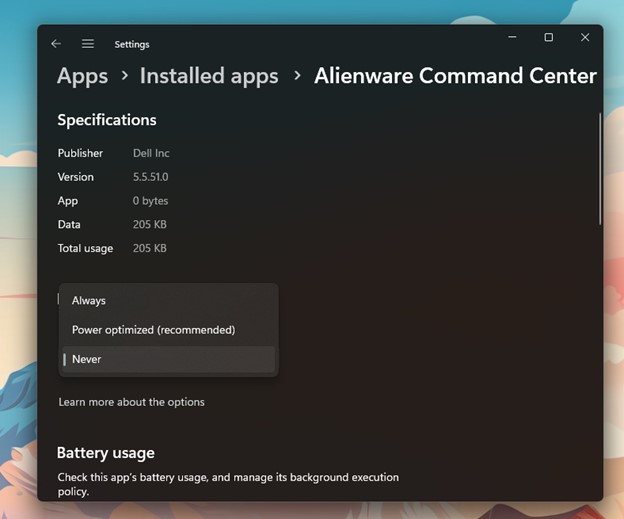
Task: Click the Specifications heading
Action: (x=106, y=120)
